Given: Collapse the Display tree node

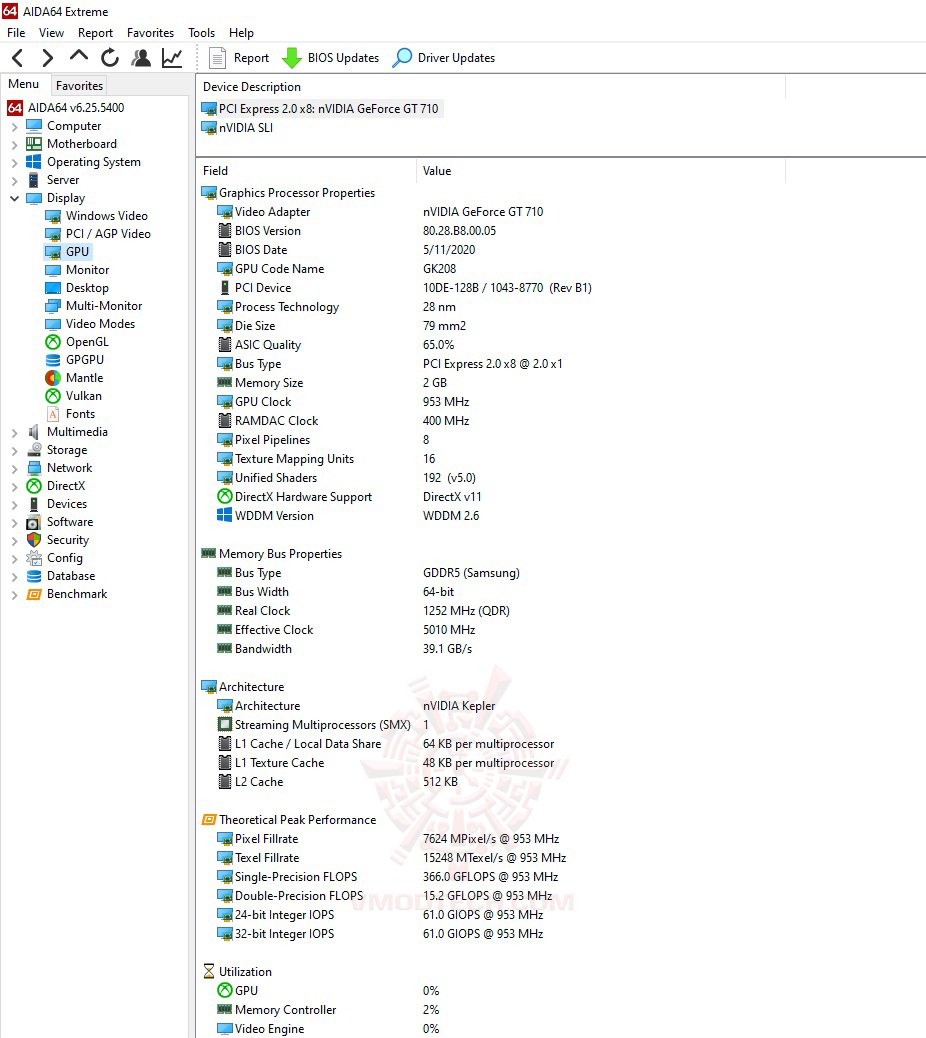Looking at the screenshot, I should pos(13,197).
